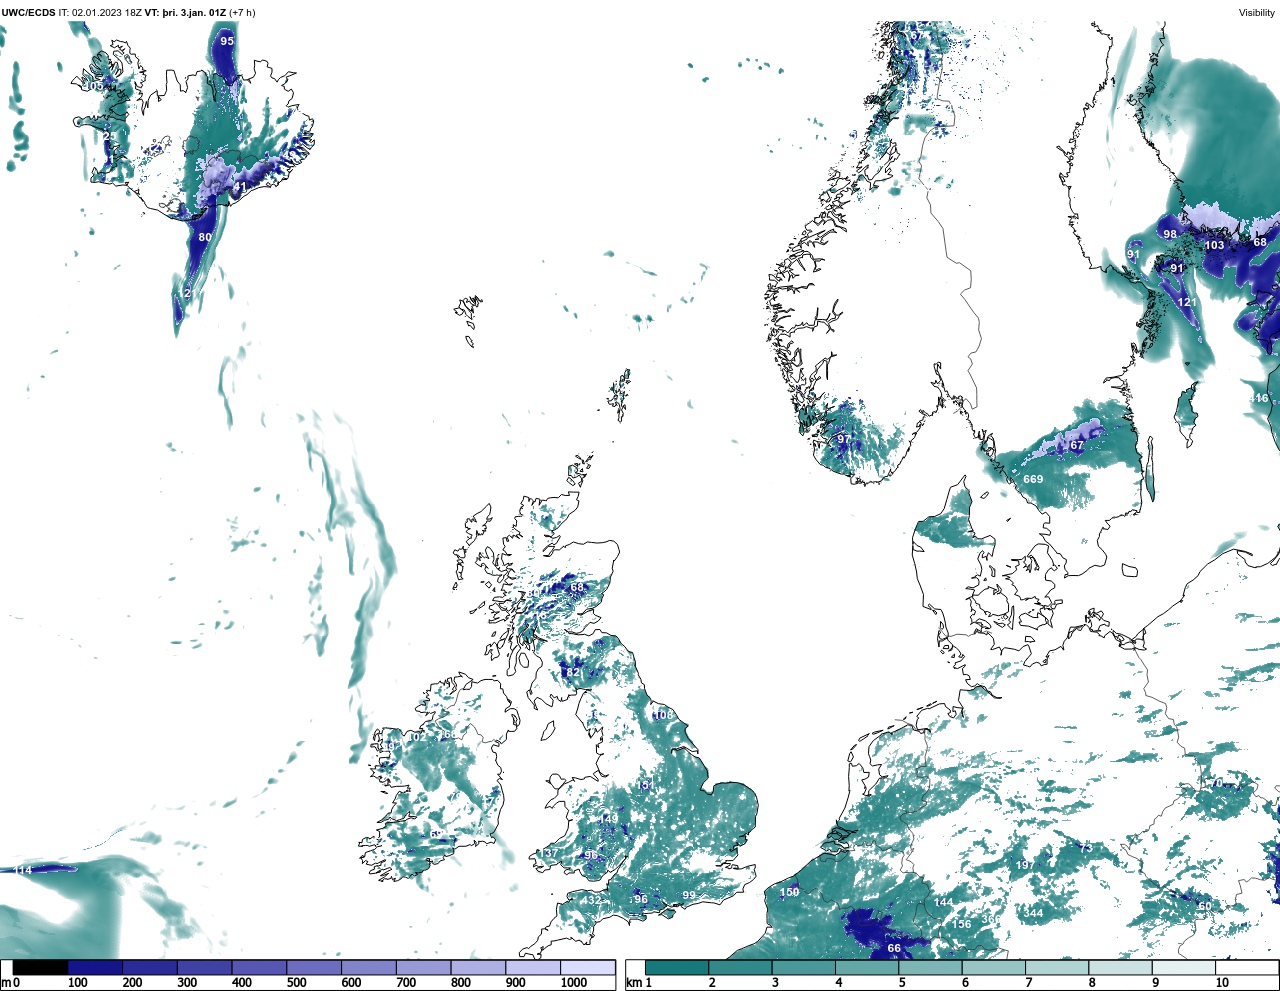Click the "10" km legend tick label
The width and height of the screenshot is (1280, 991).
(1222, 983)
